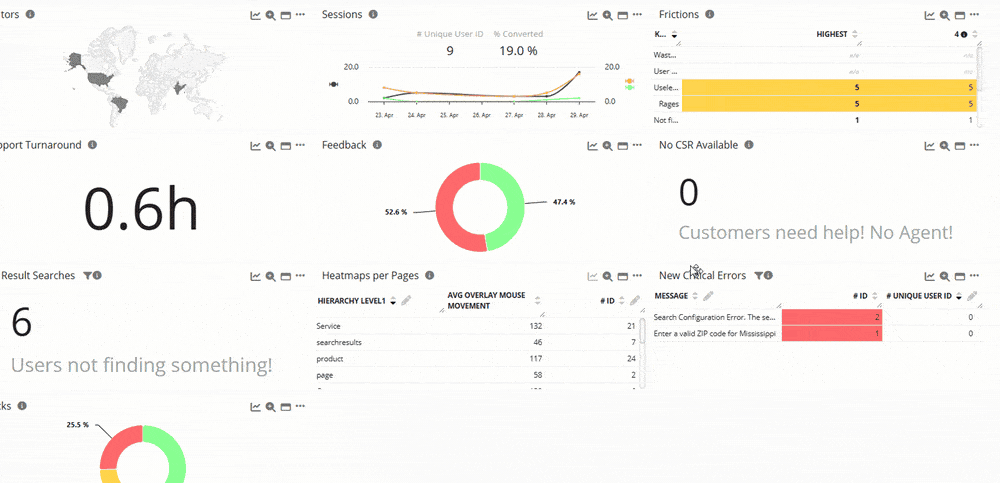
Task: Click 'Customers need help! No Agent!' text
Action: coord(816,233)
